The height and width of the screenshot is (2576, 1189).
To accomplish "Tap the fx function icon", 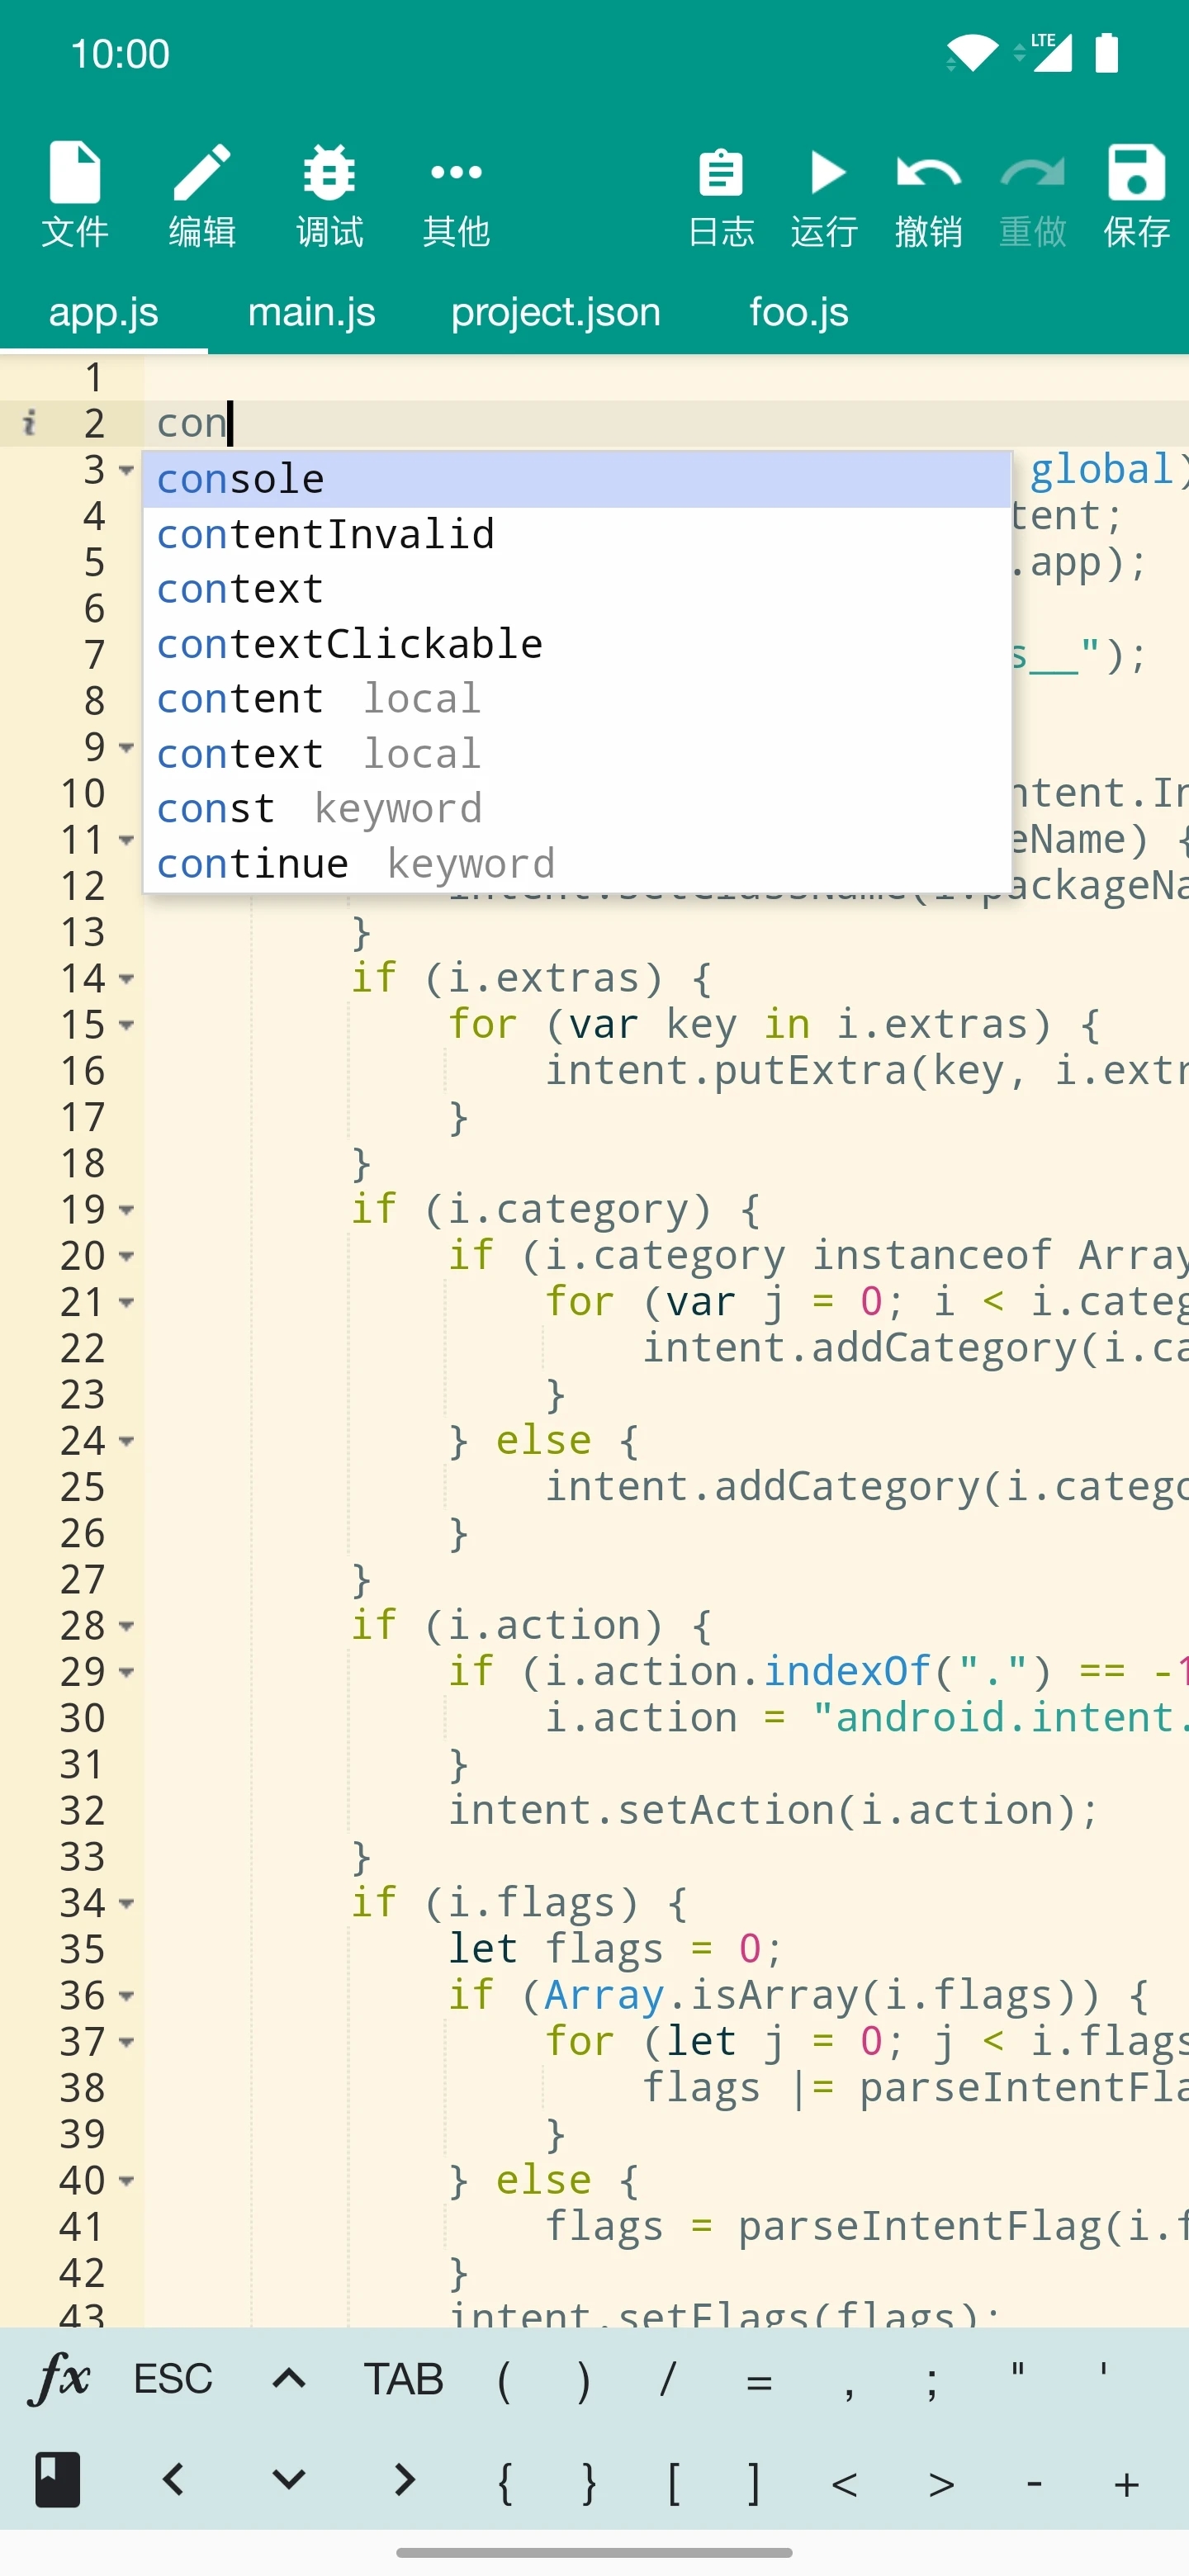I will pyautogui.click(x=60, y=2378).
